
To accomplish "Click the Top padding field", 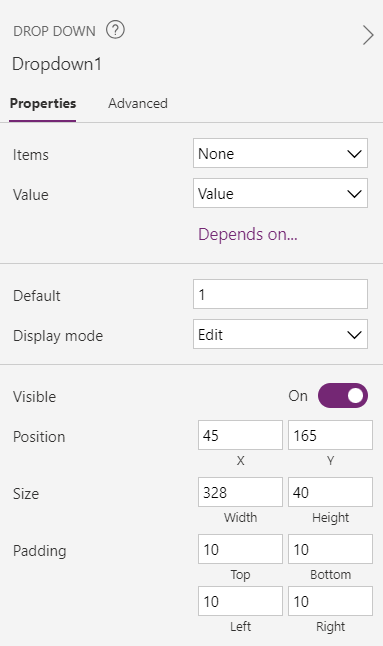I will pyautogui.click(x=240, y=549).
